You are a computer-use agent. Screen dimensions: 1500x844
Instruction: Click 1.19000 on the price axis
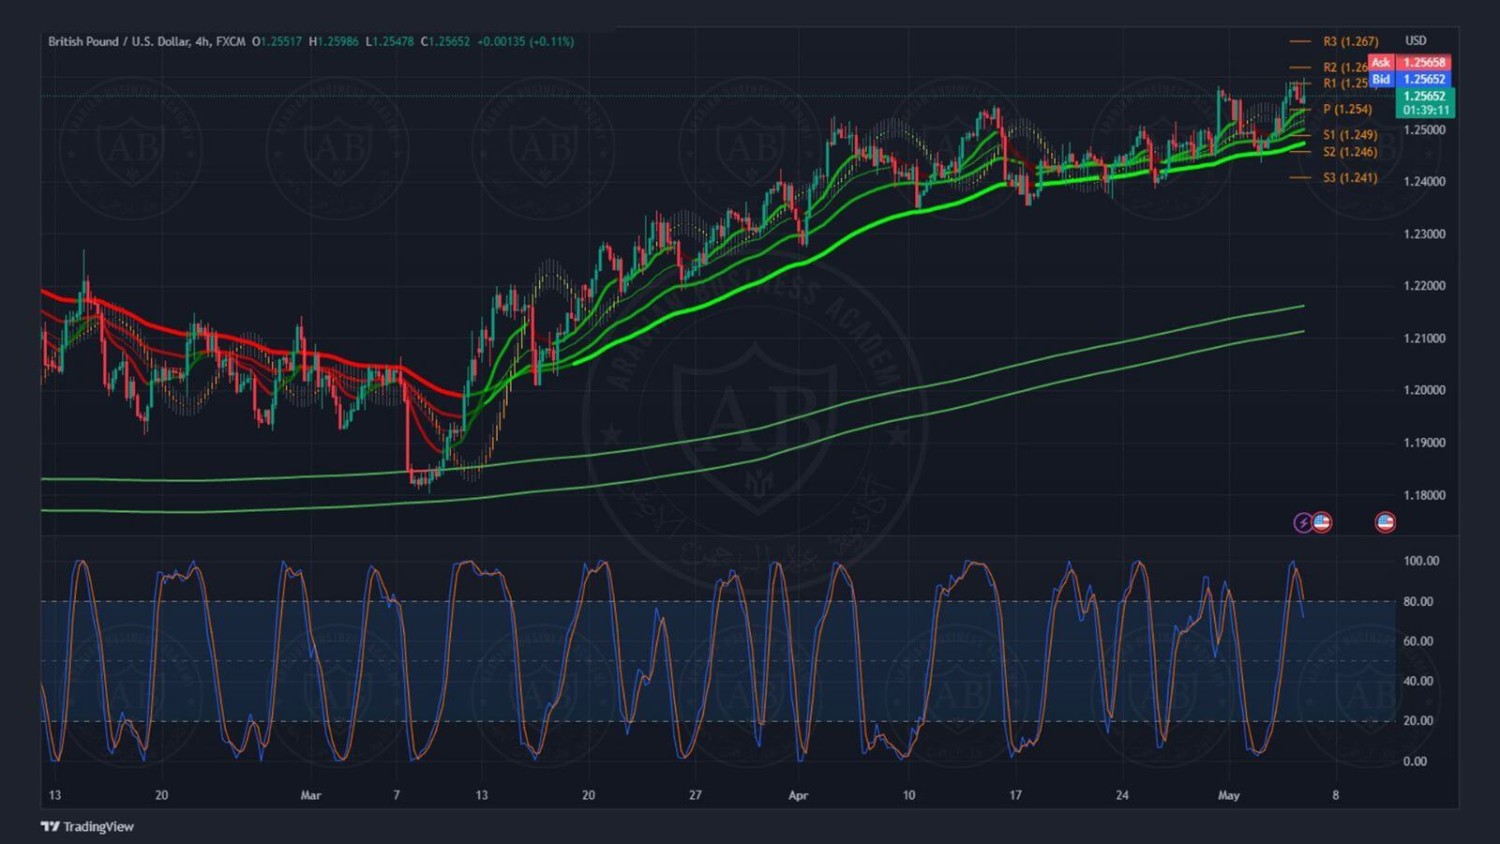click(1424, 443)
